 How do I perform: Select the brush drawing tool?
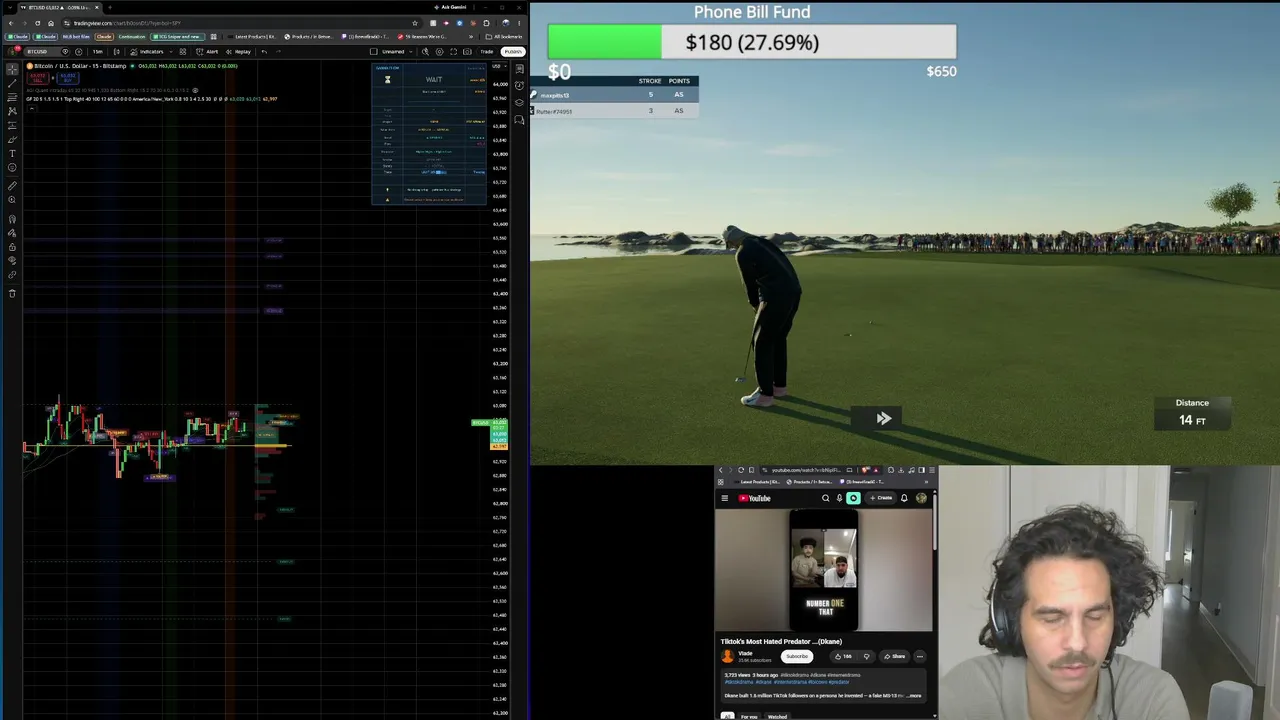(12, 139)
